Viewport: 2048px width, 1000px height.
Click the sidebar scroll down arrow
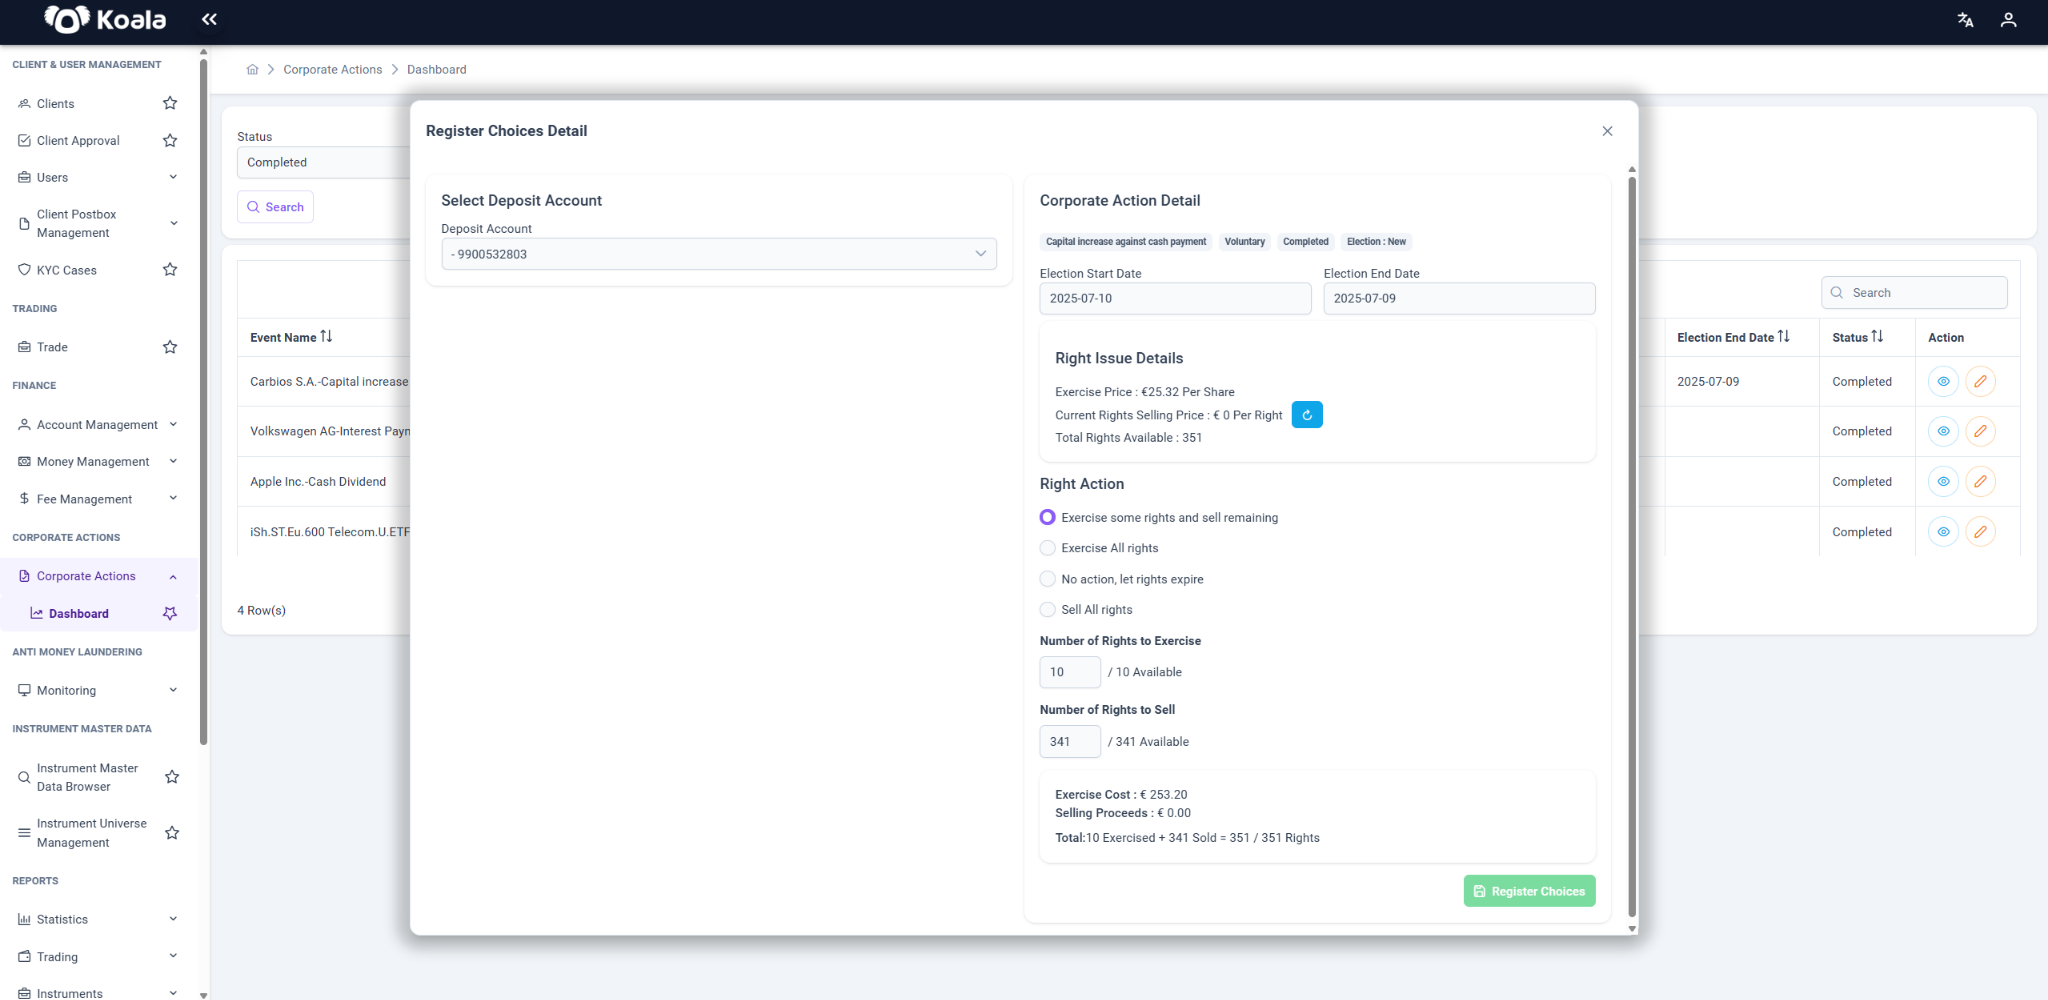point(204,995)
